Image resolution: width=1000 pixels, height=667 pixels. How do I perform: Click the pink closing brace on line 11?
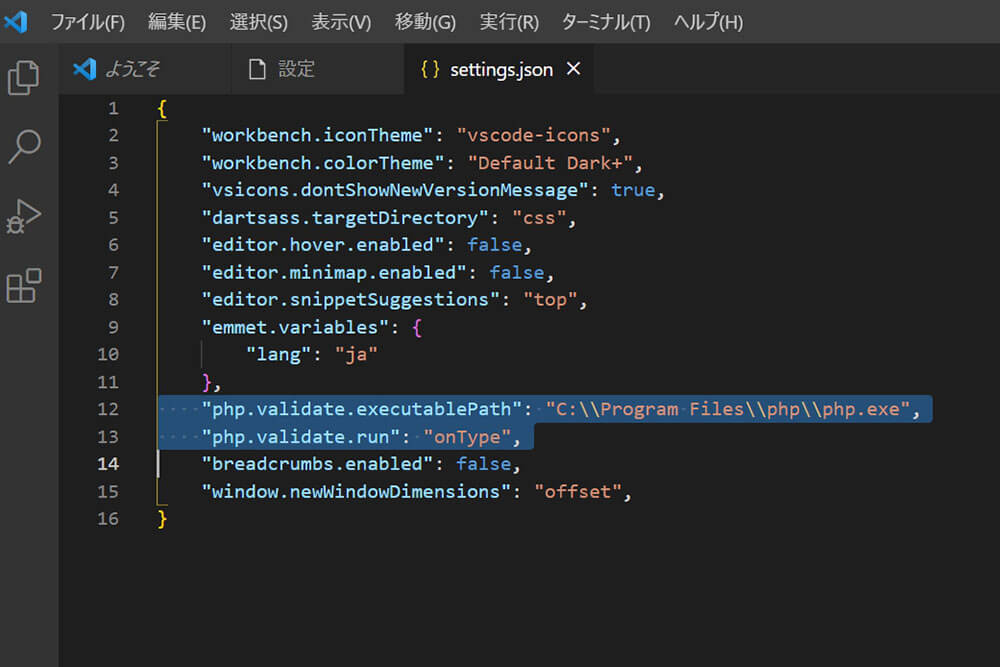point(206,382)
